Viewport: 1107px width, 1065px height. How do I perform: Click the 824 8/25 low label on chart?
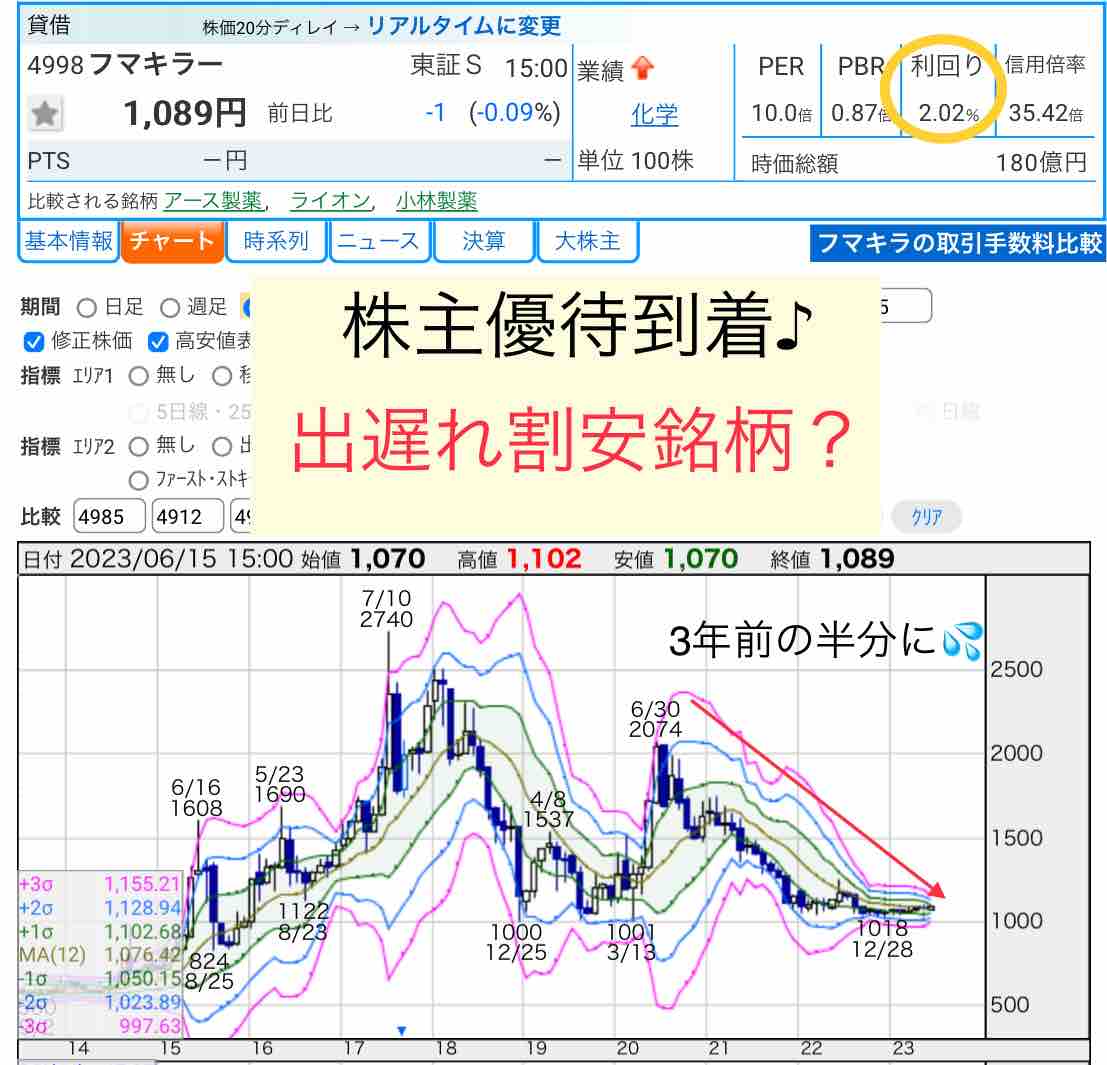[209, 972]
